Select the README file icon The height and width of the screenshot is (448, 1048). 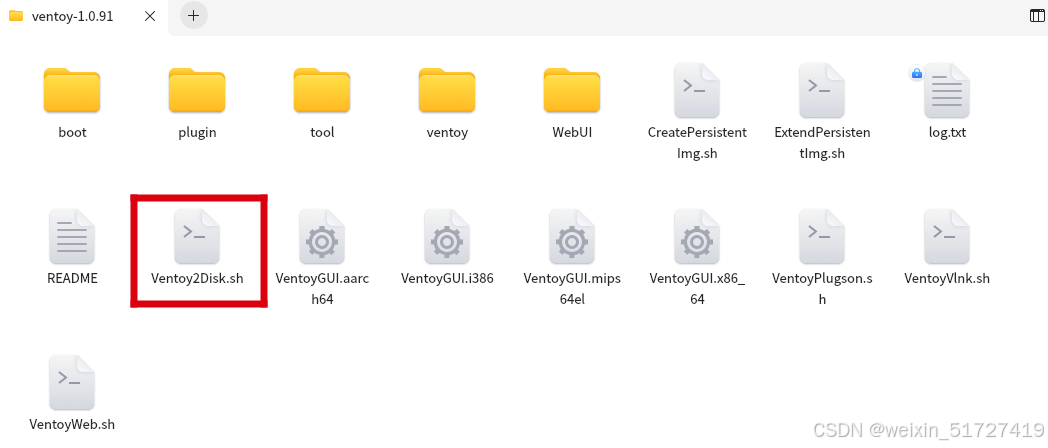coord(72,236)
